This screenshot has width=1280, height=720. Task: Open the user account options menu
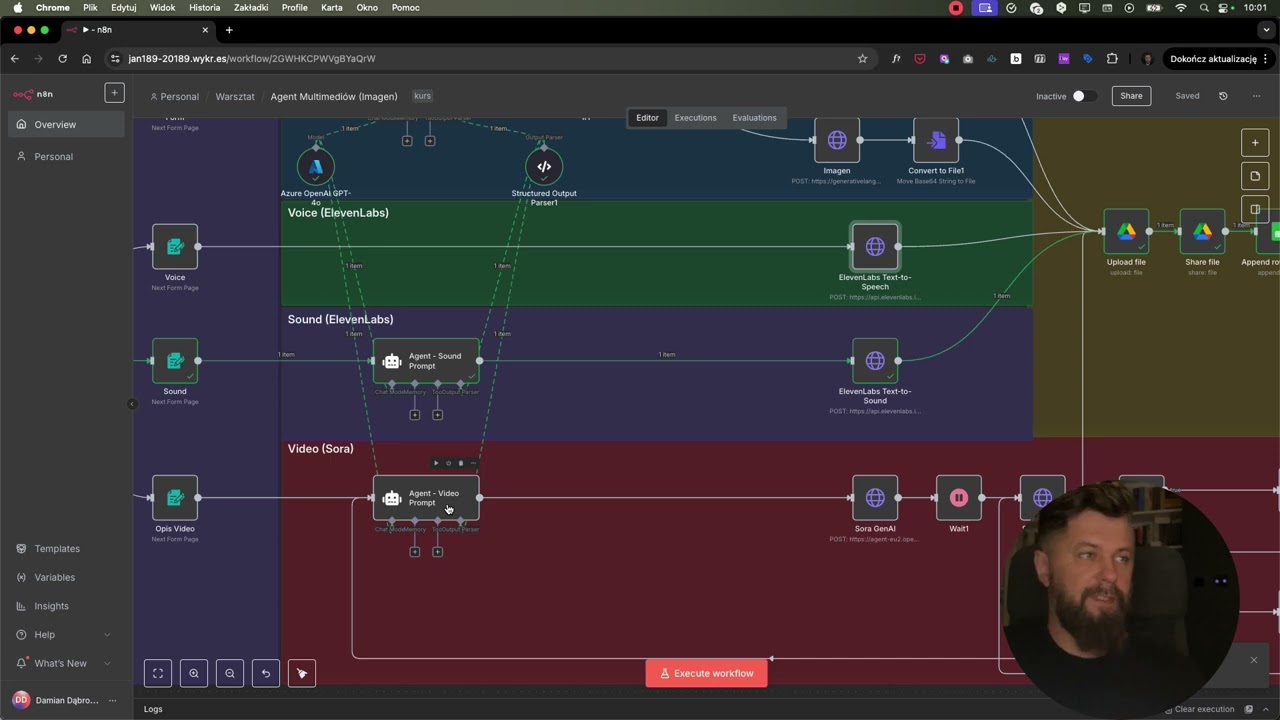(113, 700)
